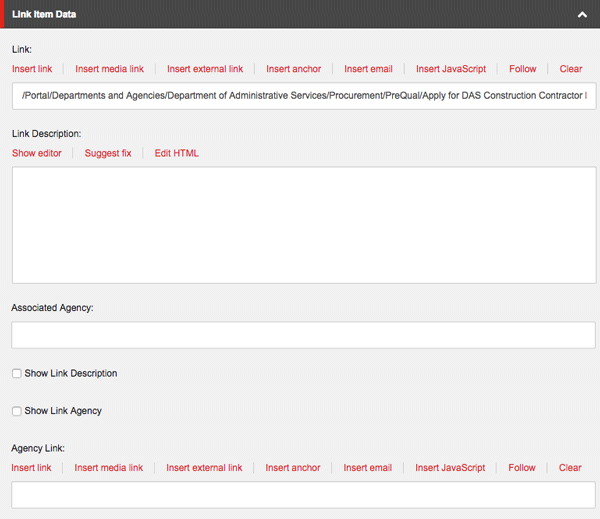Choose Insert anchor in the Link field

pos(293,69)
